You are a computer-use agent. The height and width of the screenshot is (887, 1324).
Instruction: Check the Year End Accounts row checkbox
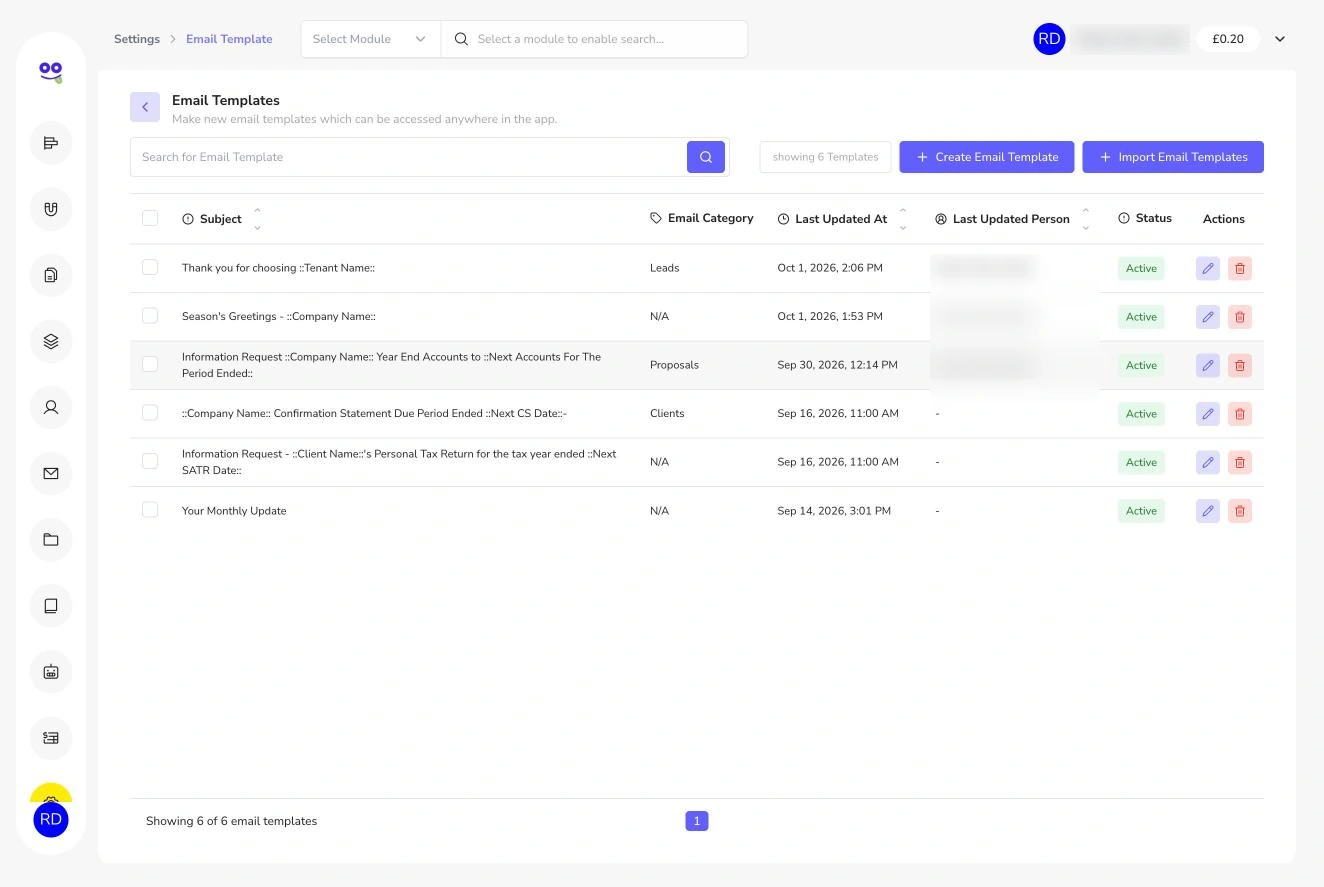pyautogui.click(x=150, y=364)
